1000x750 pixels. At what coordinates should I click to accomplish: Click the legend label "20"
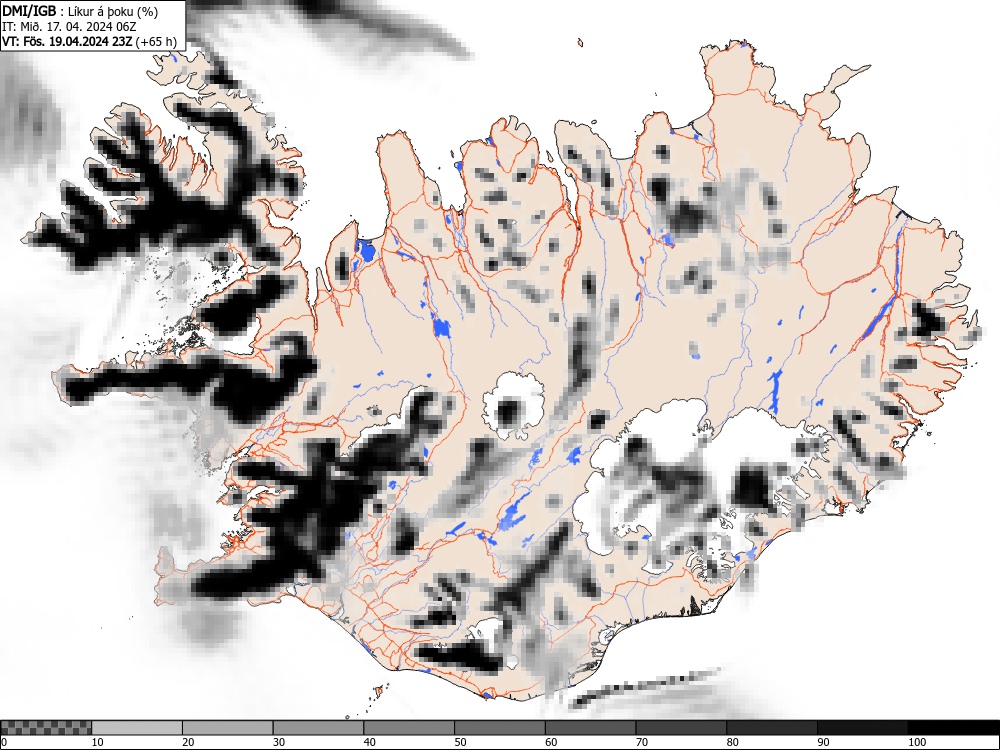click(188, 742)
